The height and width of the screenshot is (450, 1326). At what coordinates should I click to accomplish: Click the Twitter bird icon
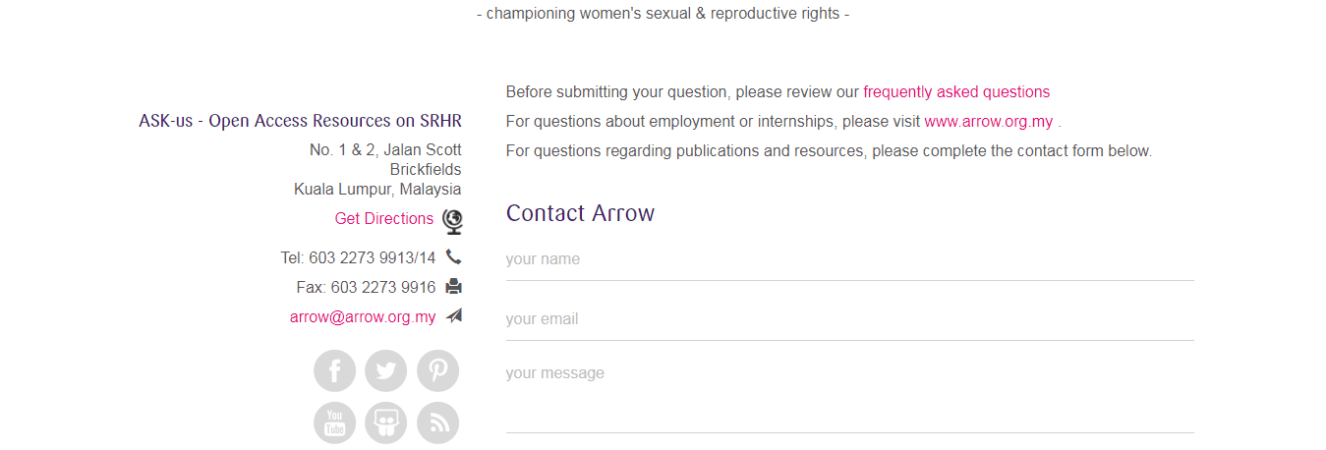tap(386, 371)
